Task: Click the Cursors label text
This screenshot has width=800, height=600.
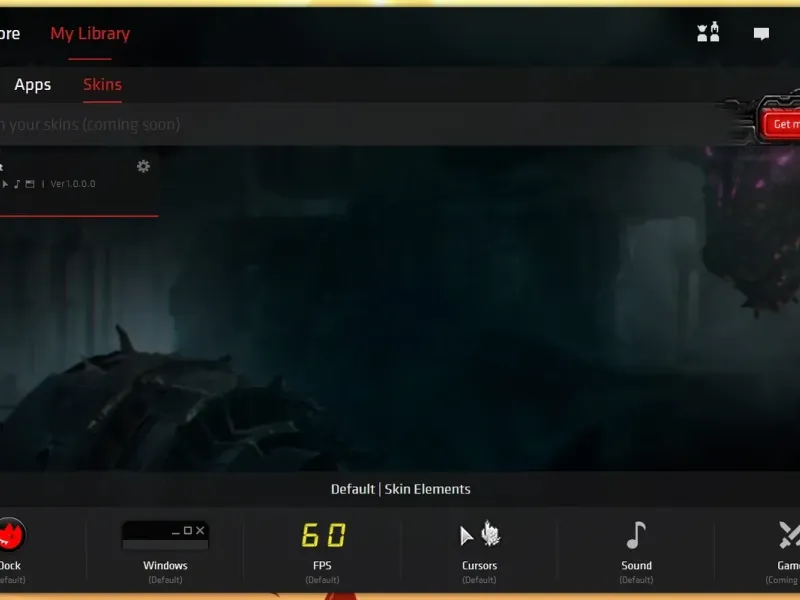Action: [x=480, y=565]
